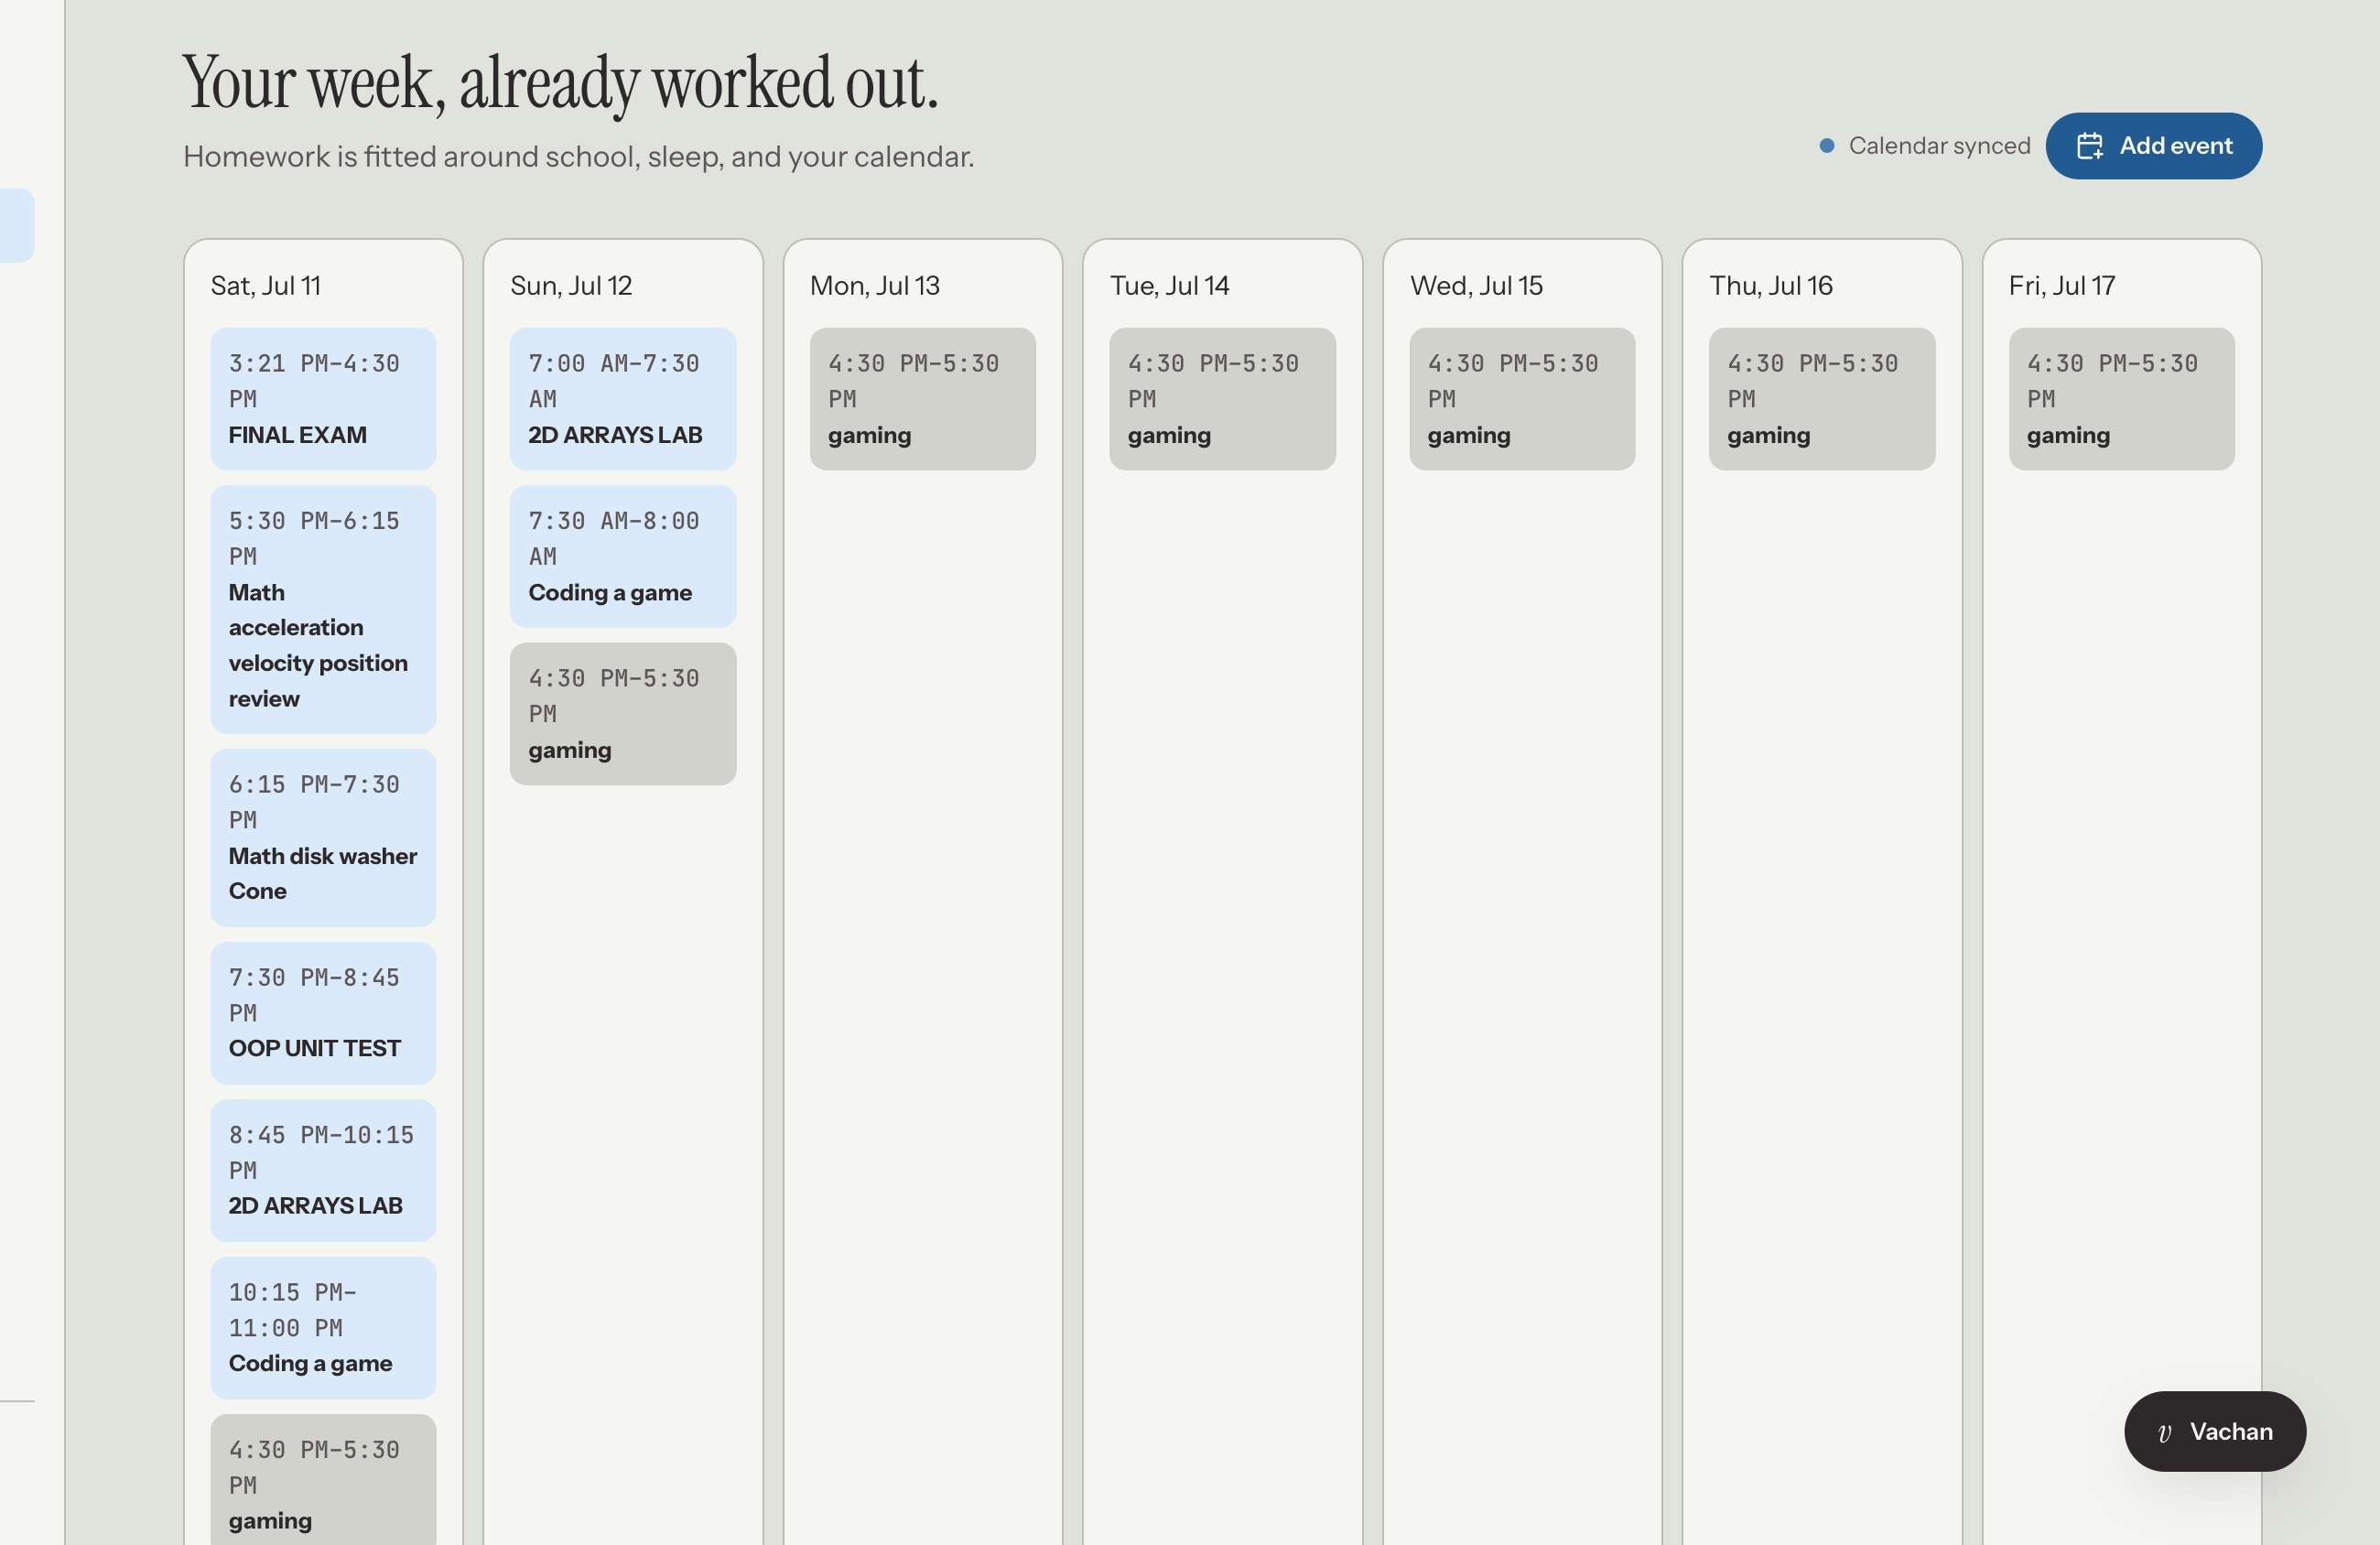The width and height of the screenshot is (2380, 1545).
Task: Click the highlighted sidebar item at left edge
Action: click(x=17, y=225)
